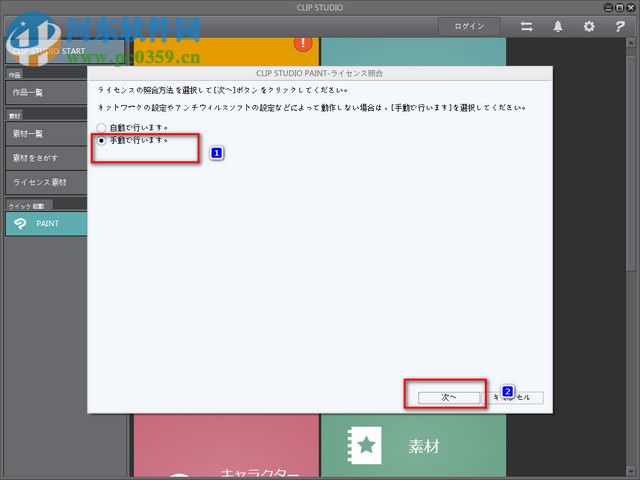The image size is (640, 480).
Task: Click the キャンセル button in dialog
Action: [x=513, y=397]
